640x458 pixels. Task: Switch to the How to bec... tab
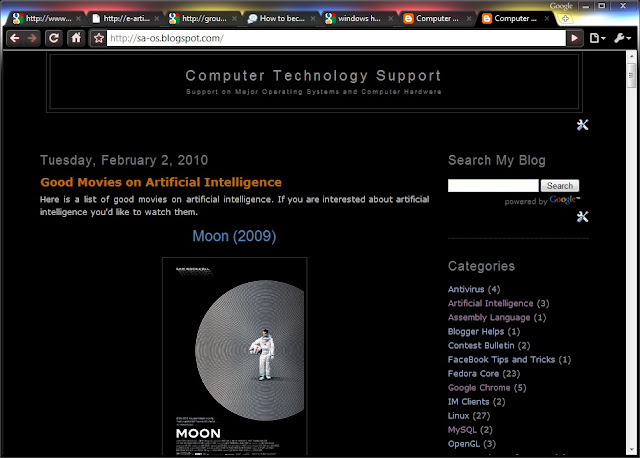tap(282, 18)
